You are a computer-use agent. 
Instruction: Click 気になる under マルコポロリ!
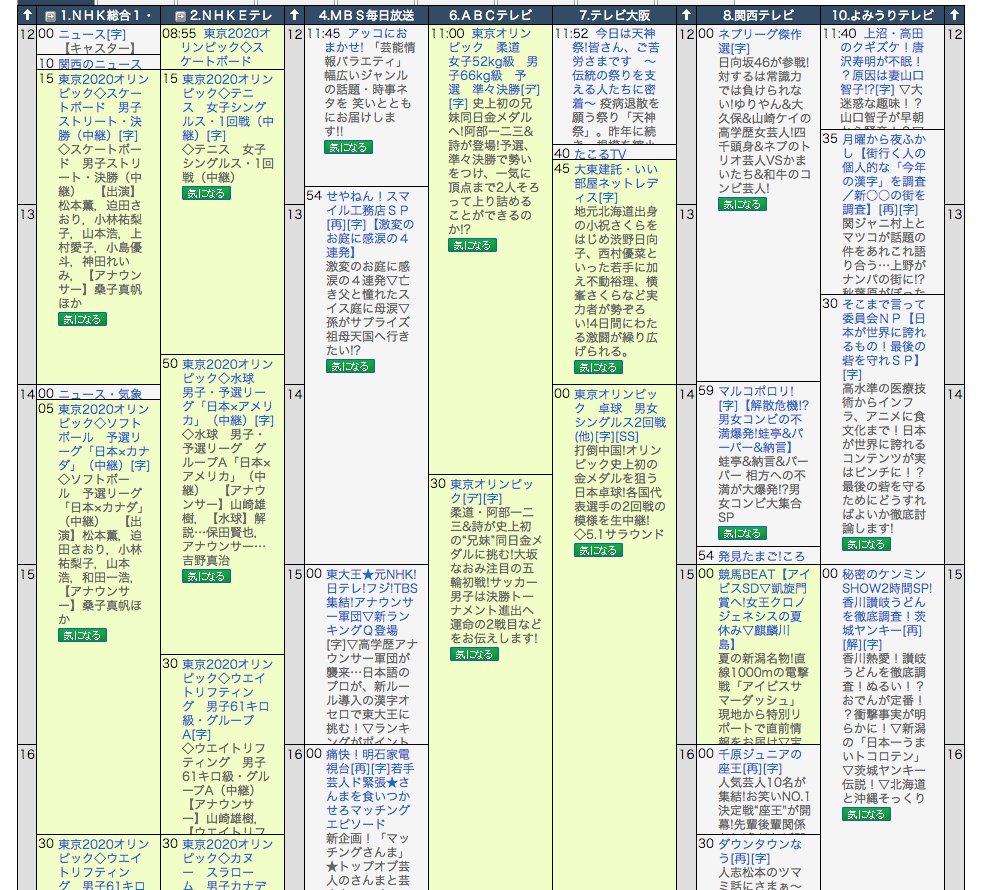[x=742, y=534]
